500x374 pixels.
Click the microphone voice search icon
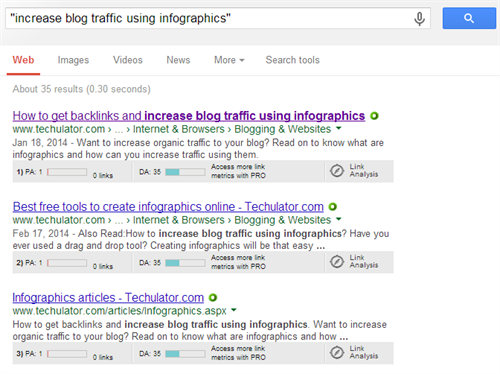pyautogui.click(x=419, y=19)
